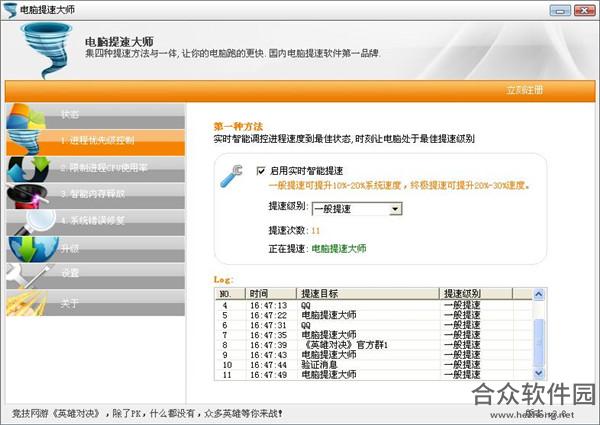
Task: Click the 提速目标 column header
Action: (x=368, y=294)
